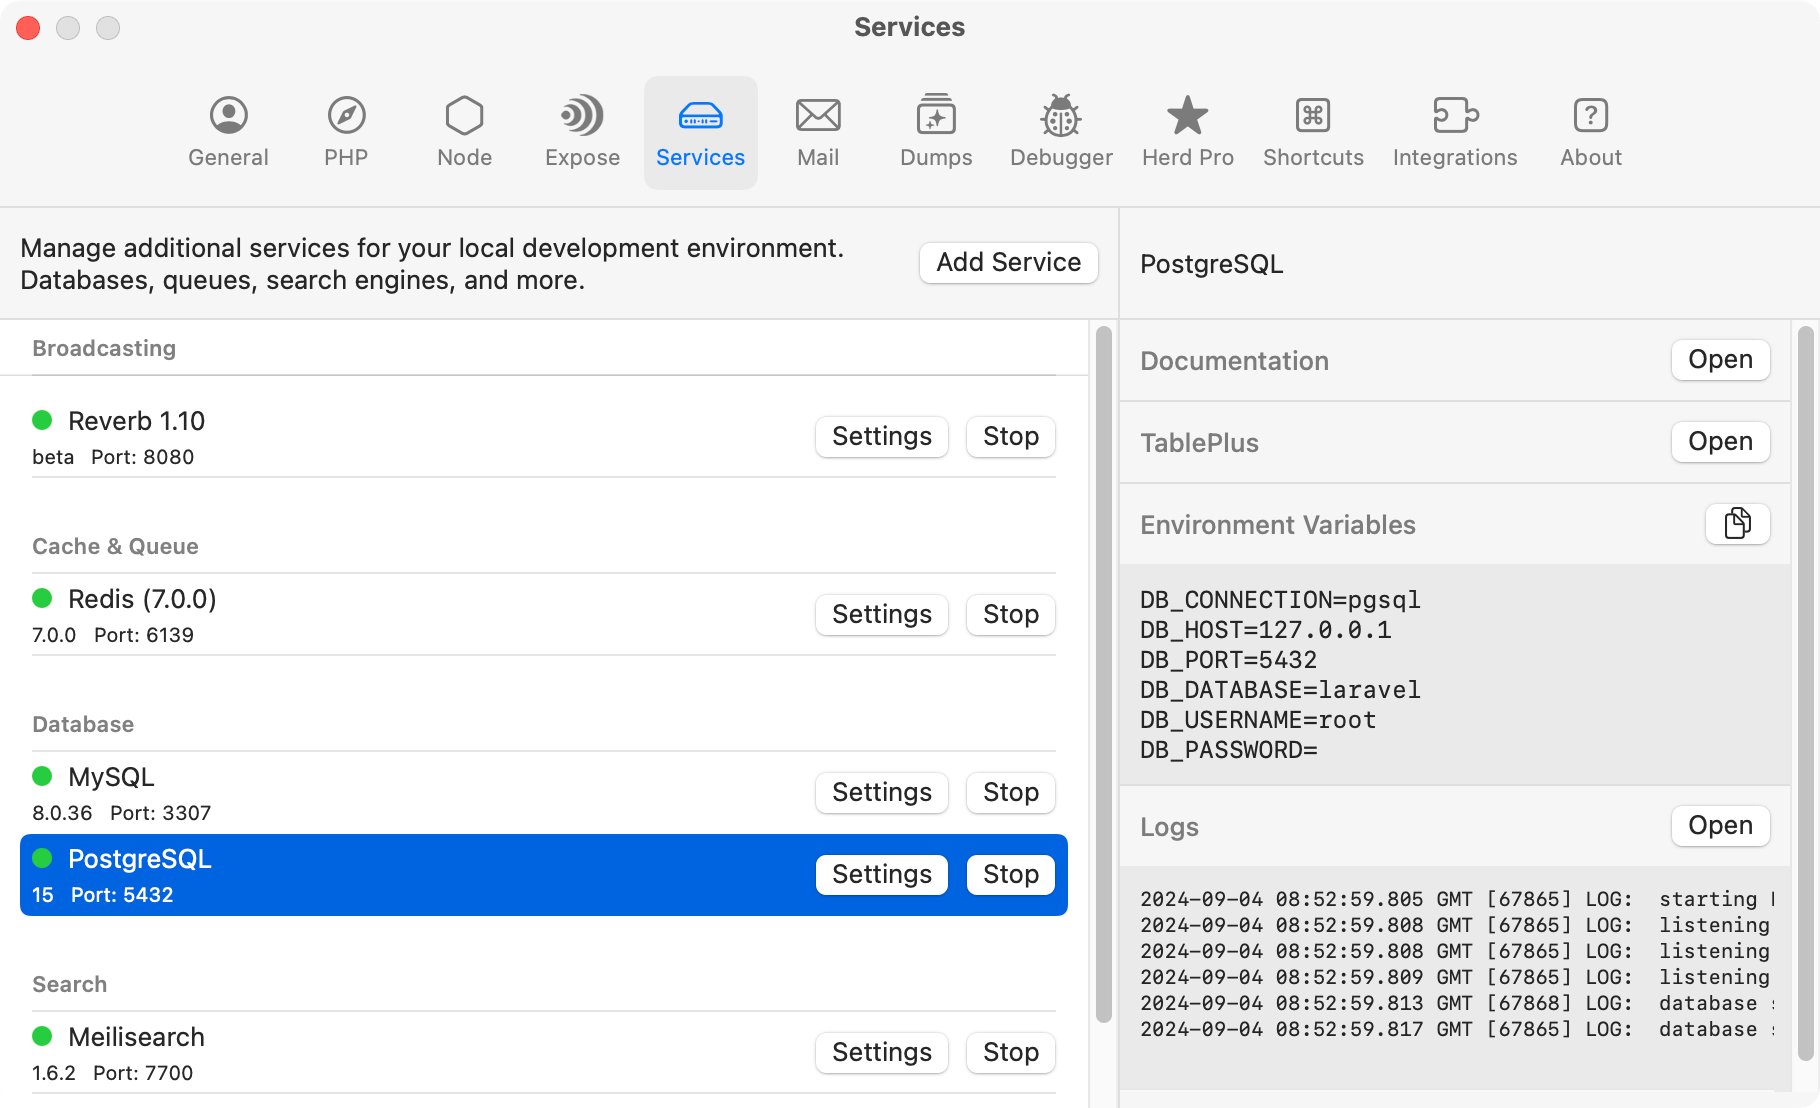This screenshot has width=1820, height=1108.
Task: Open the Herd Pro panel
Action: point(1187,131)
